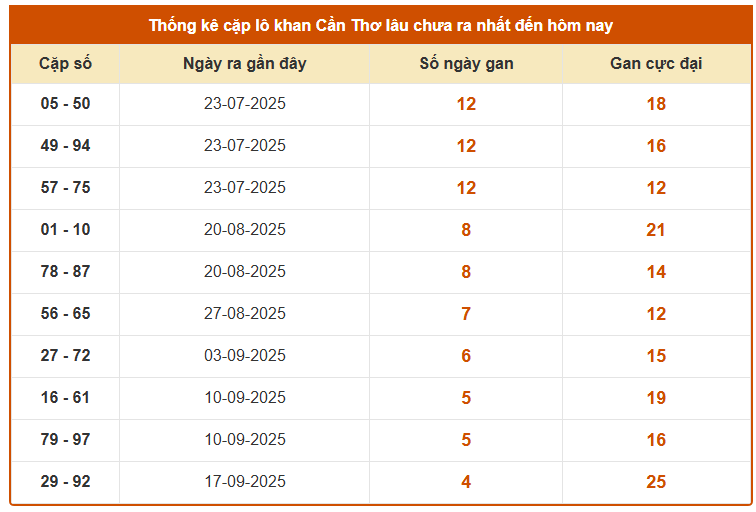Screen dimensions: 756x512
Task: Select number pair 56 - 65
Action: pyautogui.click(x=65, y=314)
